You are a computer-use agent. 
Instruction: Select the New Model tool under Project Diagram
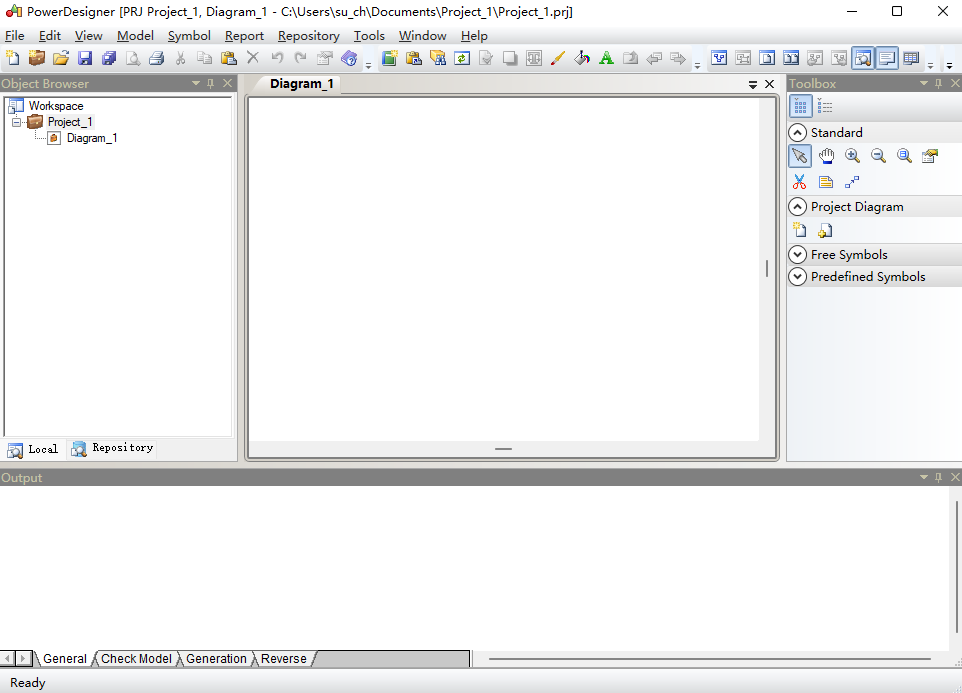[x=799, y=231]
